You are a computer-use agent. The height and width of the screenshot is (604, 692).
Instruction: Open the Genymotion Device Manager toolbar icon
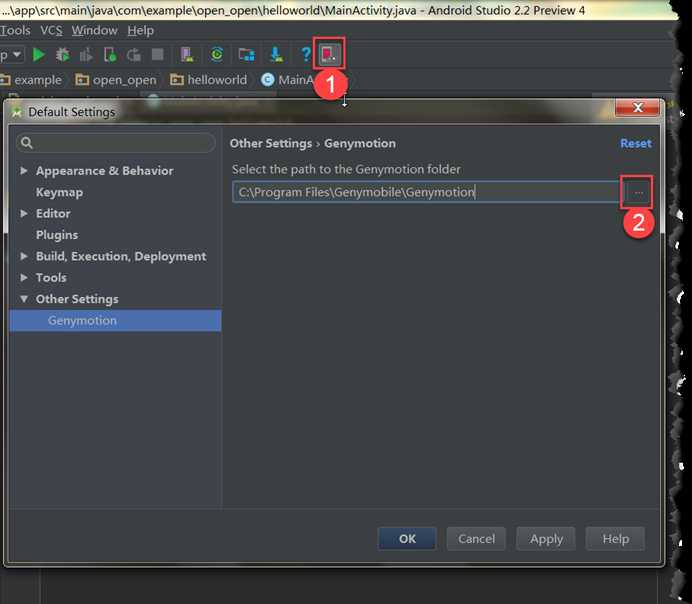click(329, 54)
